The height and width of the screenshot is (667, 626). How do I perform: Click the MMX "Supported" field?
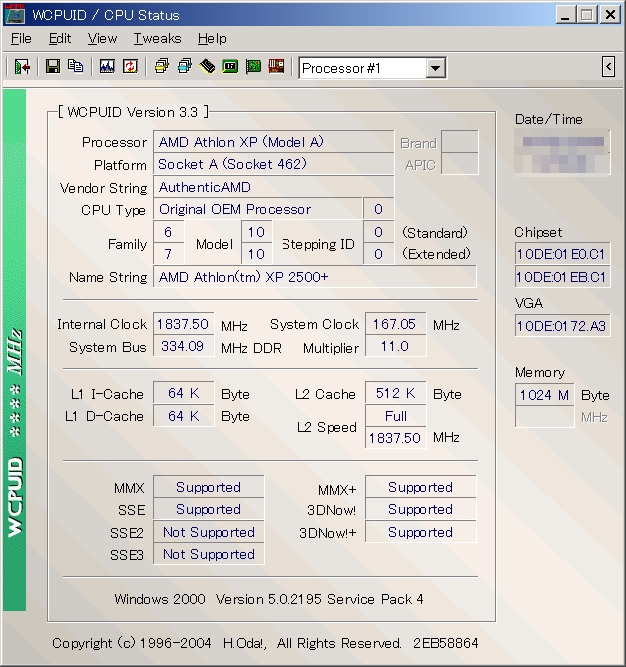point(208,487)
